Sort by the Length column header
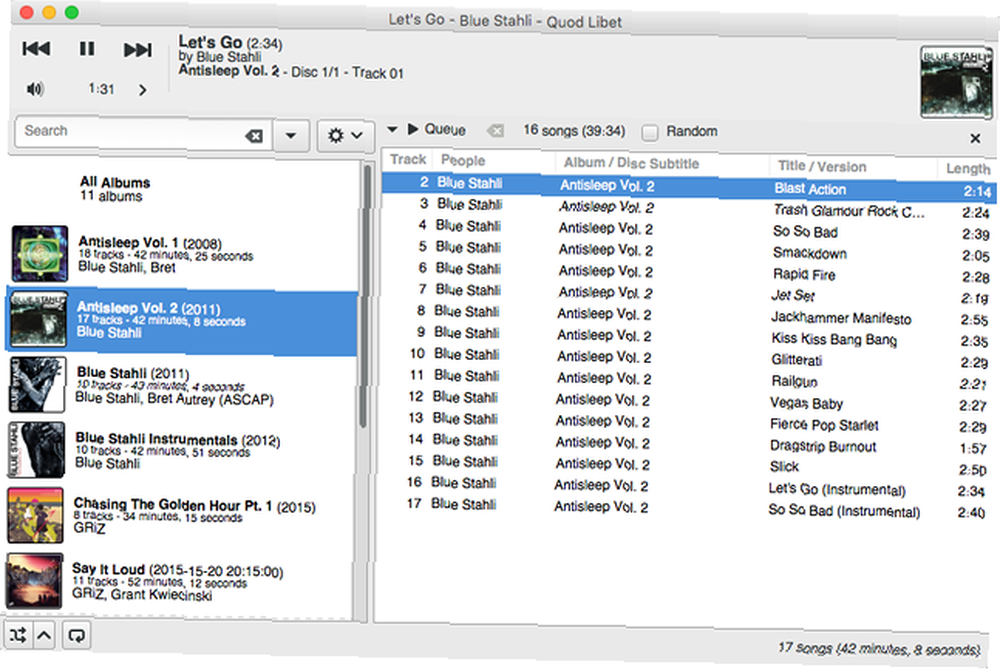Image resolution: width=1000 pixels, height=670 pixels. pos(967,168)
